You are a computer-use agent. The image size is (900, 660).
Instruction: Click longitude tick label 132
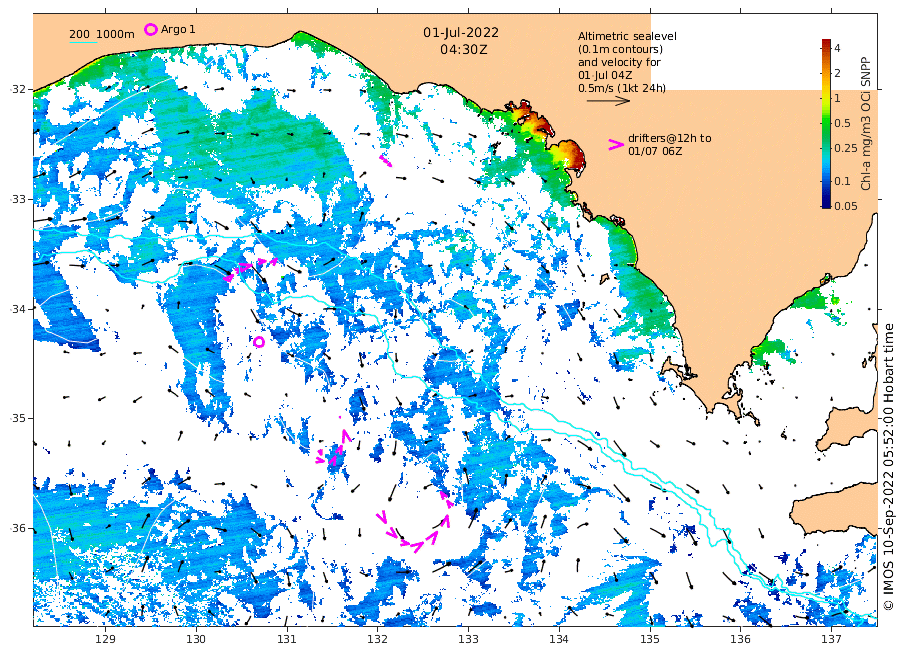point(377,639)
